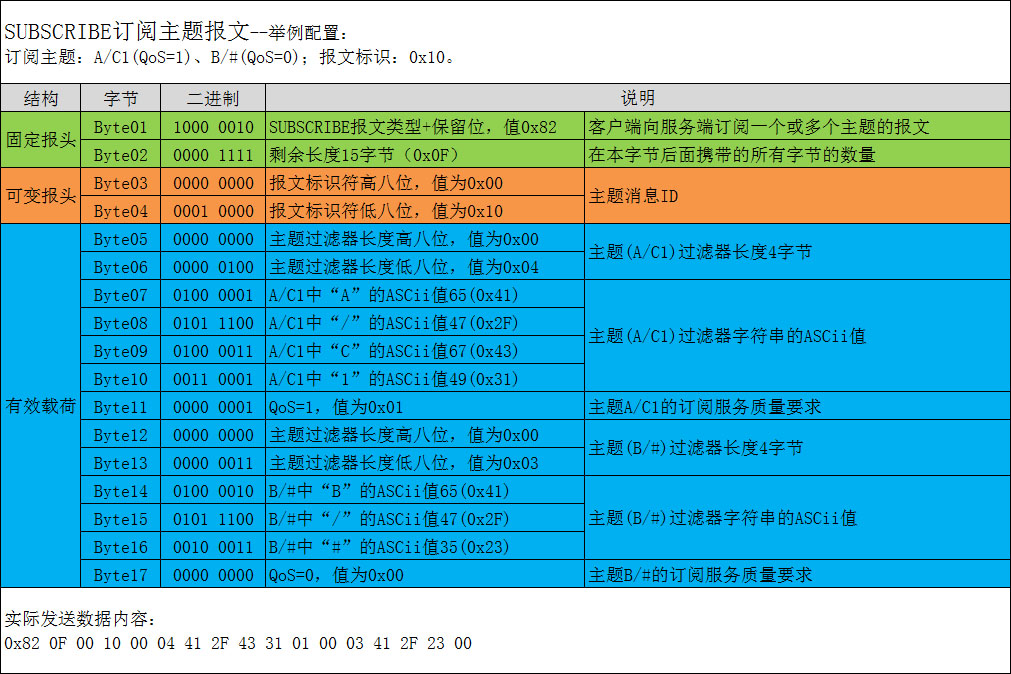Screen dimensions: 1011x674
Task: Click the binary value 1000 0010 cell
Action: 211,127
